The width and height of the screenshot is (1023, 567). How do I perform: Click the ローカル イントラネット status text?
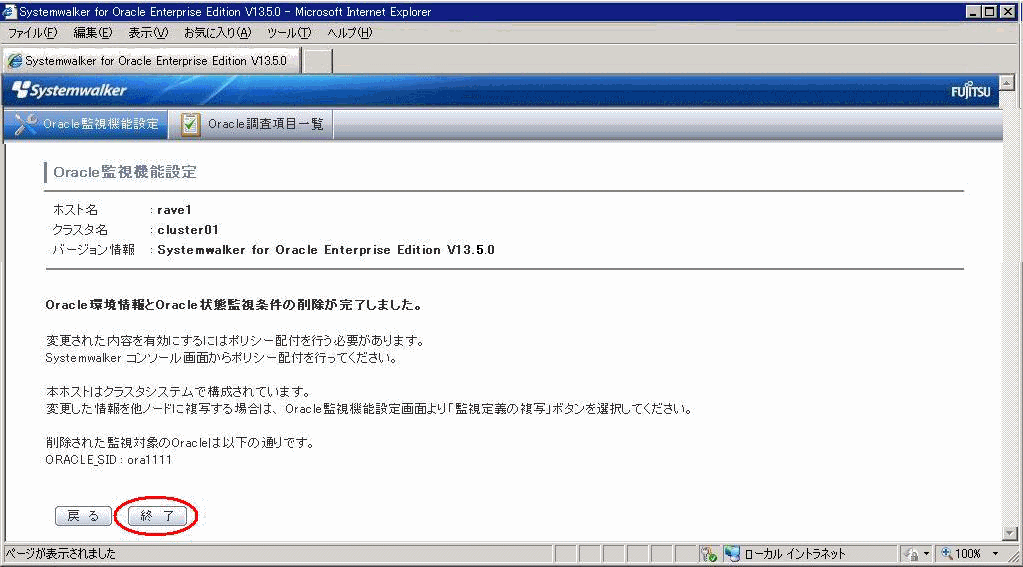tap(795, 554)
